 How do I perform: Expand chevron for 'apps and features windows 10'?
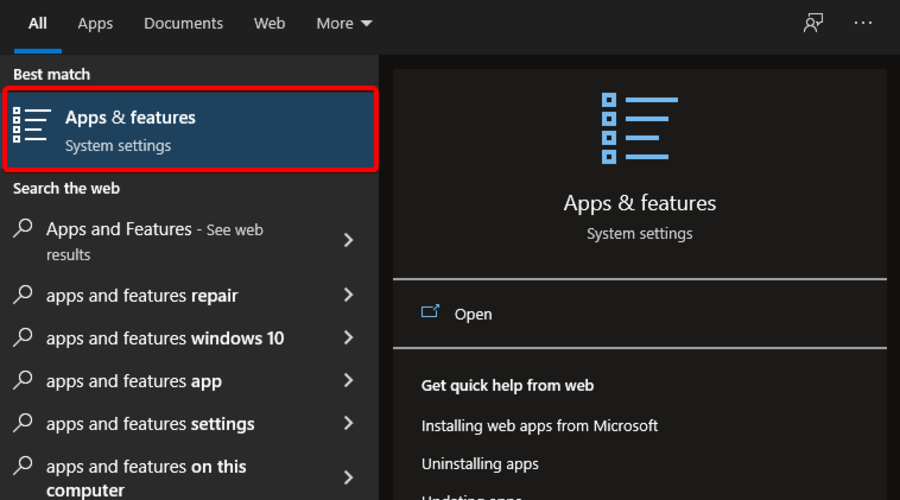tap(348, 338)
